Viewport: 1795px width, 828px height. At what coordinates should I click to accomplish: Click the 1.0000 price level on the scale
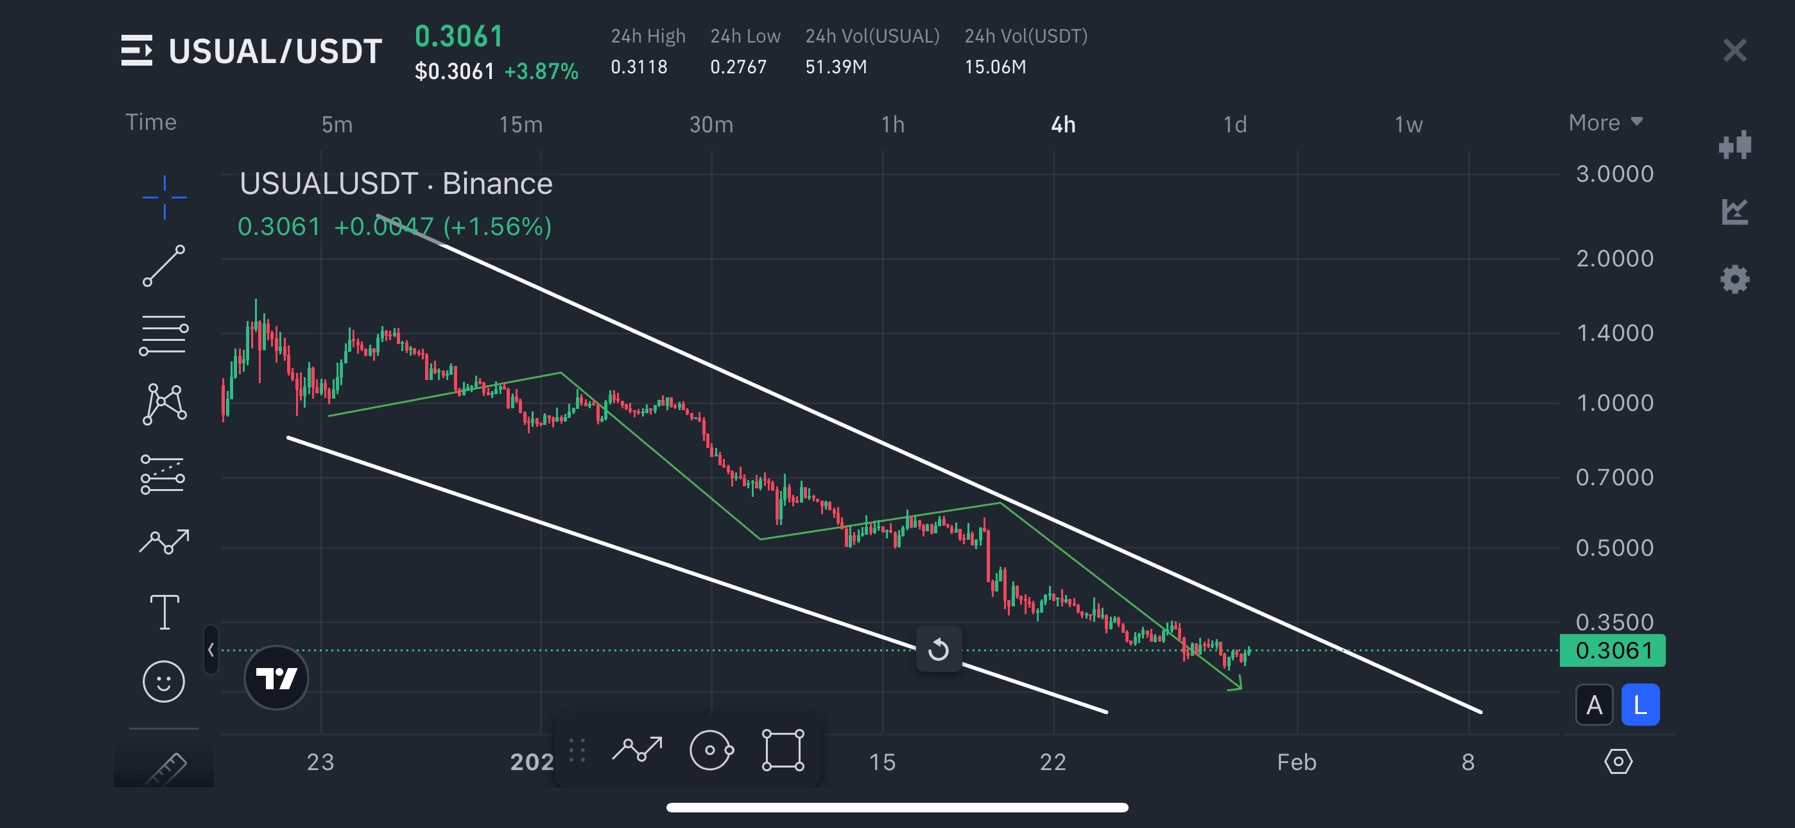click(x=1615, y=403)
